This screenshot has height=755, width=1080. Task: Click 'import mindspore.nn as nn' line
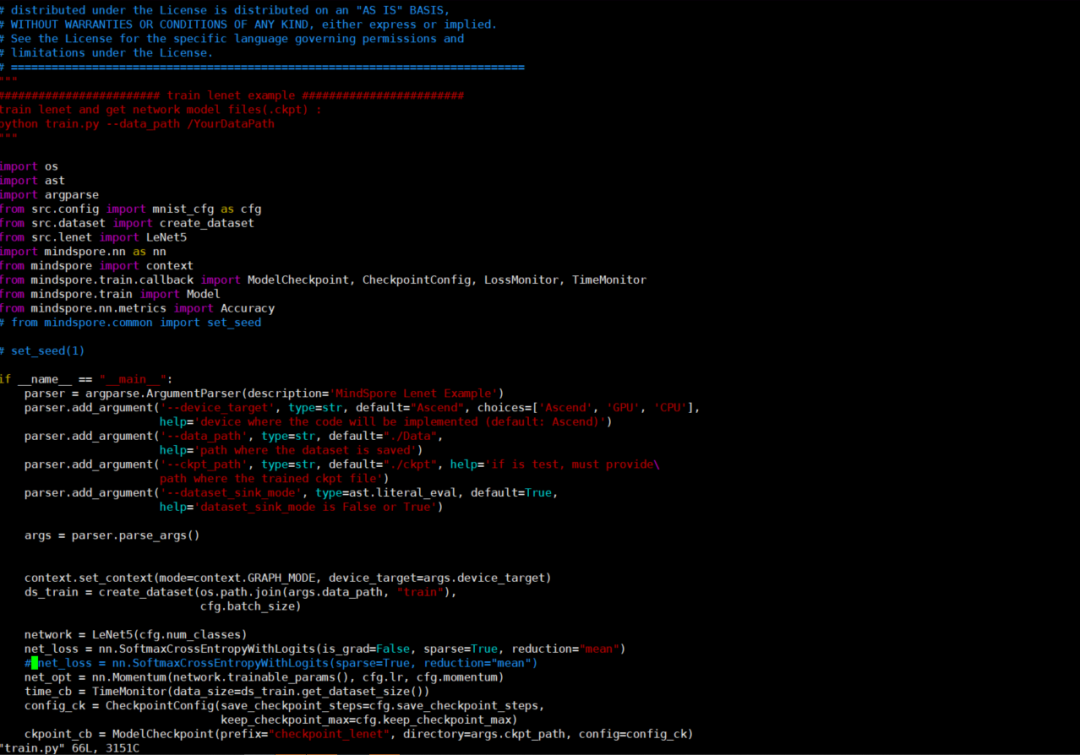pyautogui.click(x=83, y=251)
